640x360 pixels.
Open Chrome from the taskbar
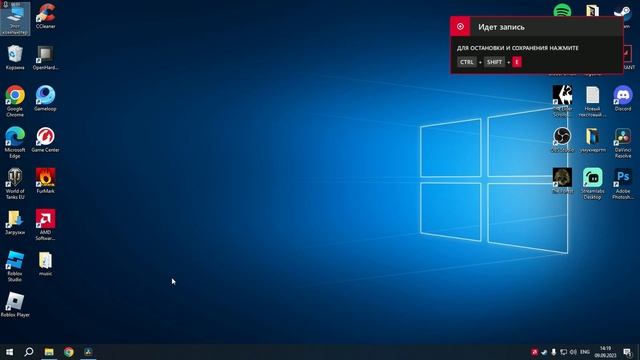[69, 352]
